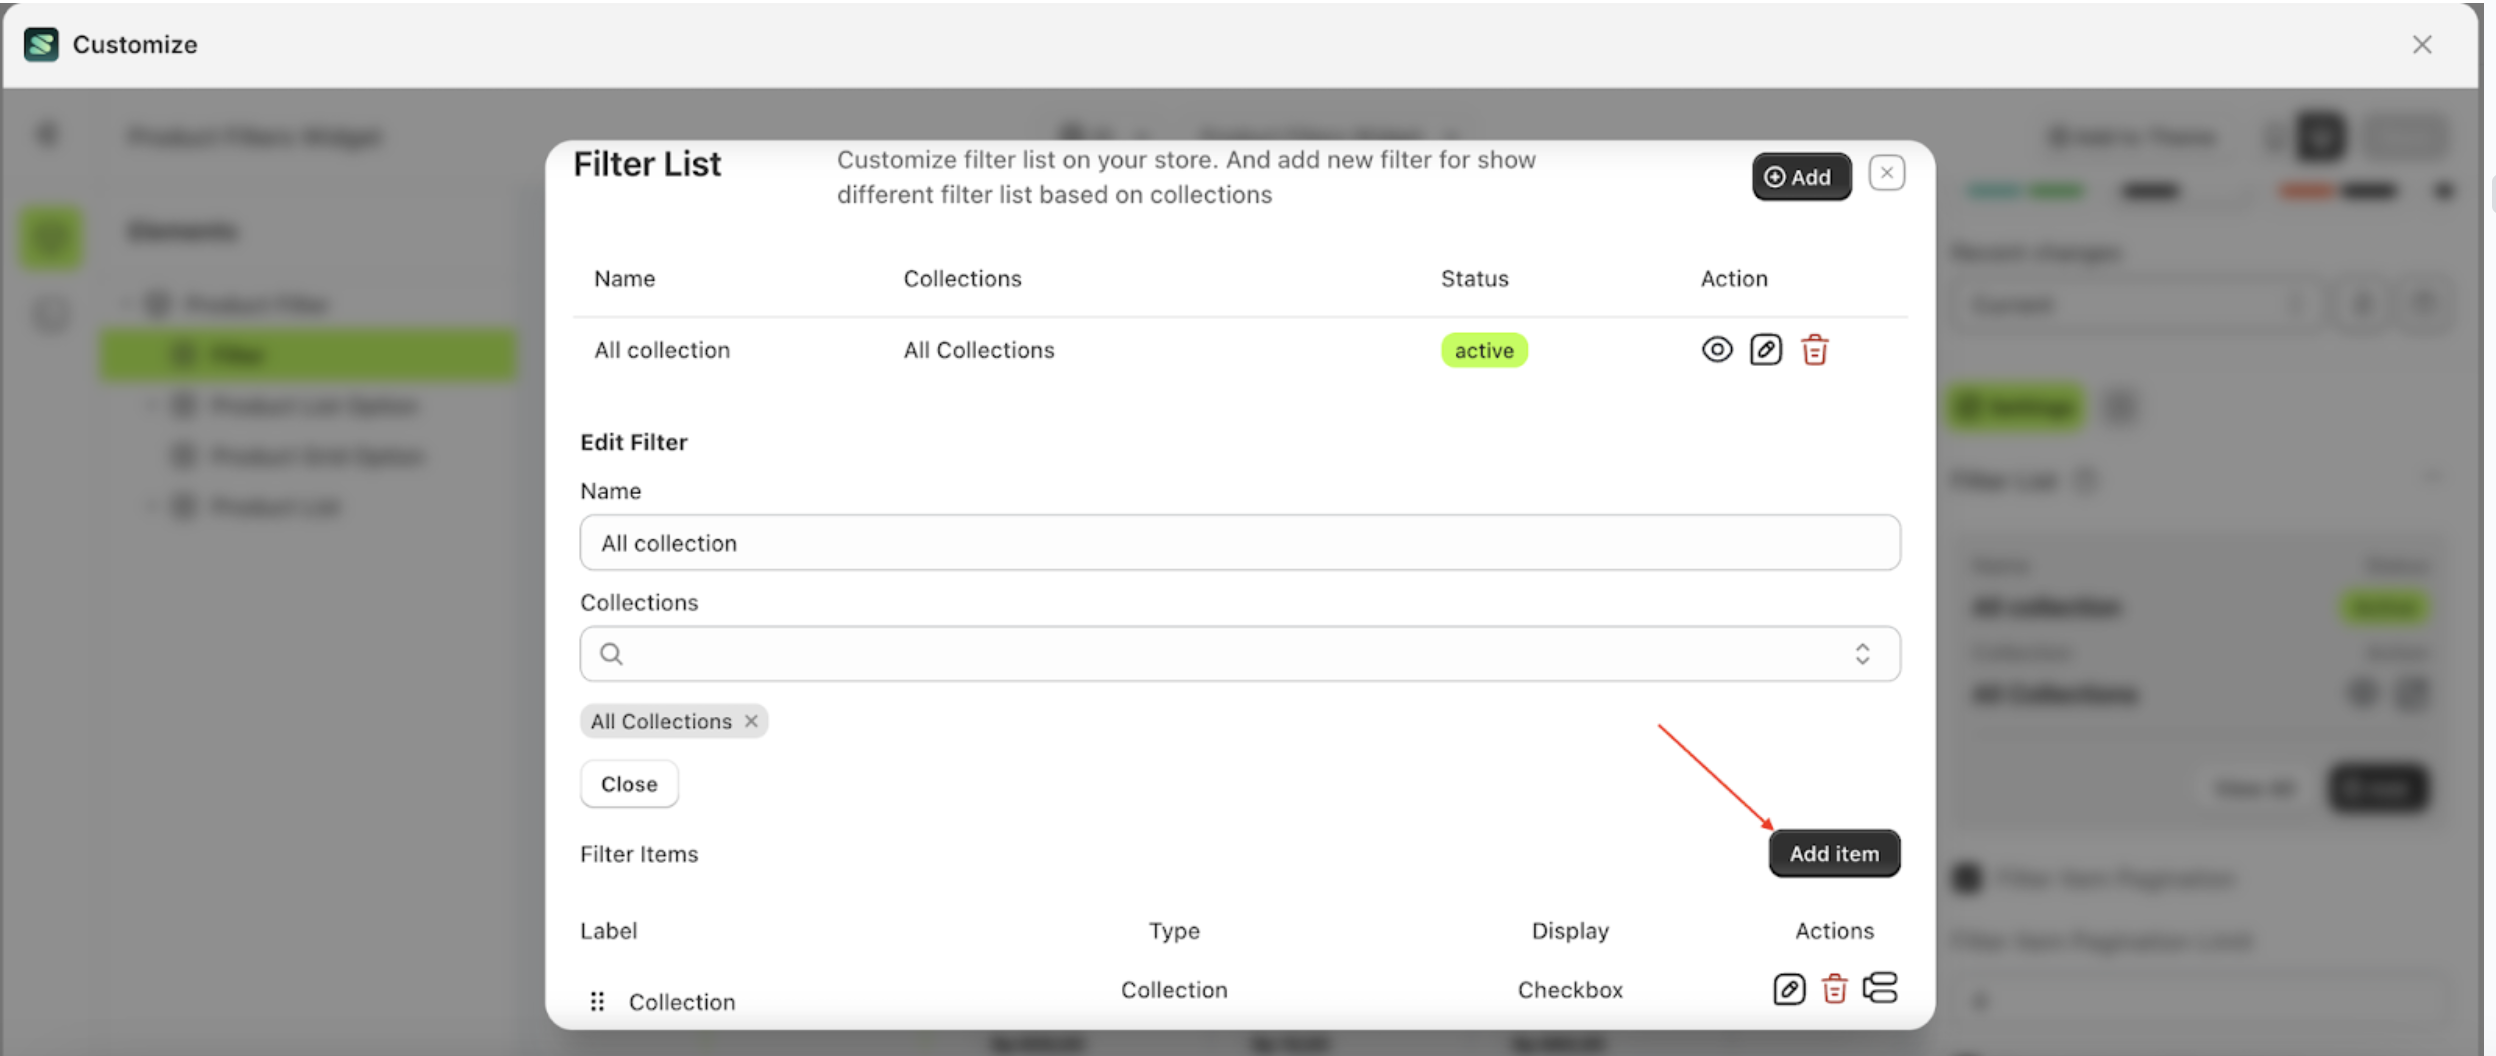
Task: Click the Add button to create a new filter
Action: point(1801,176)
